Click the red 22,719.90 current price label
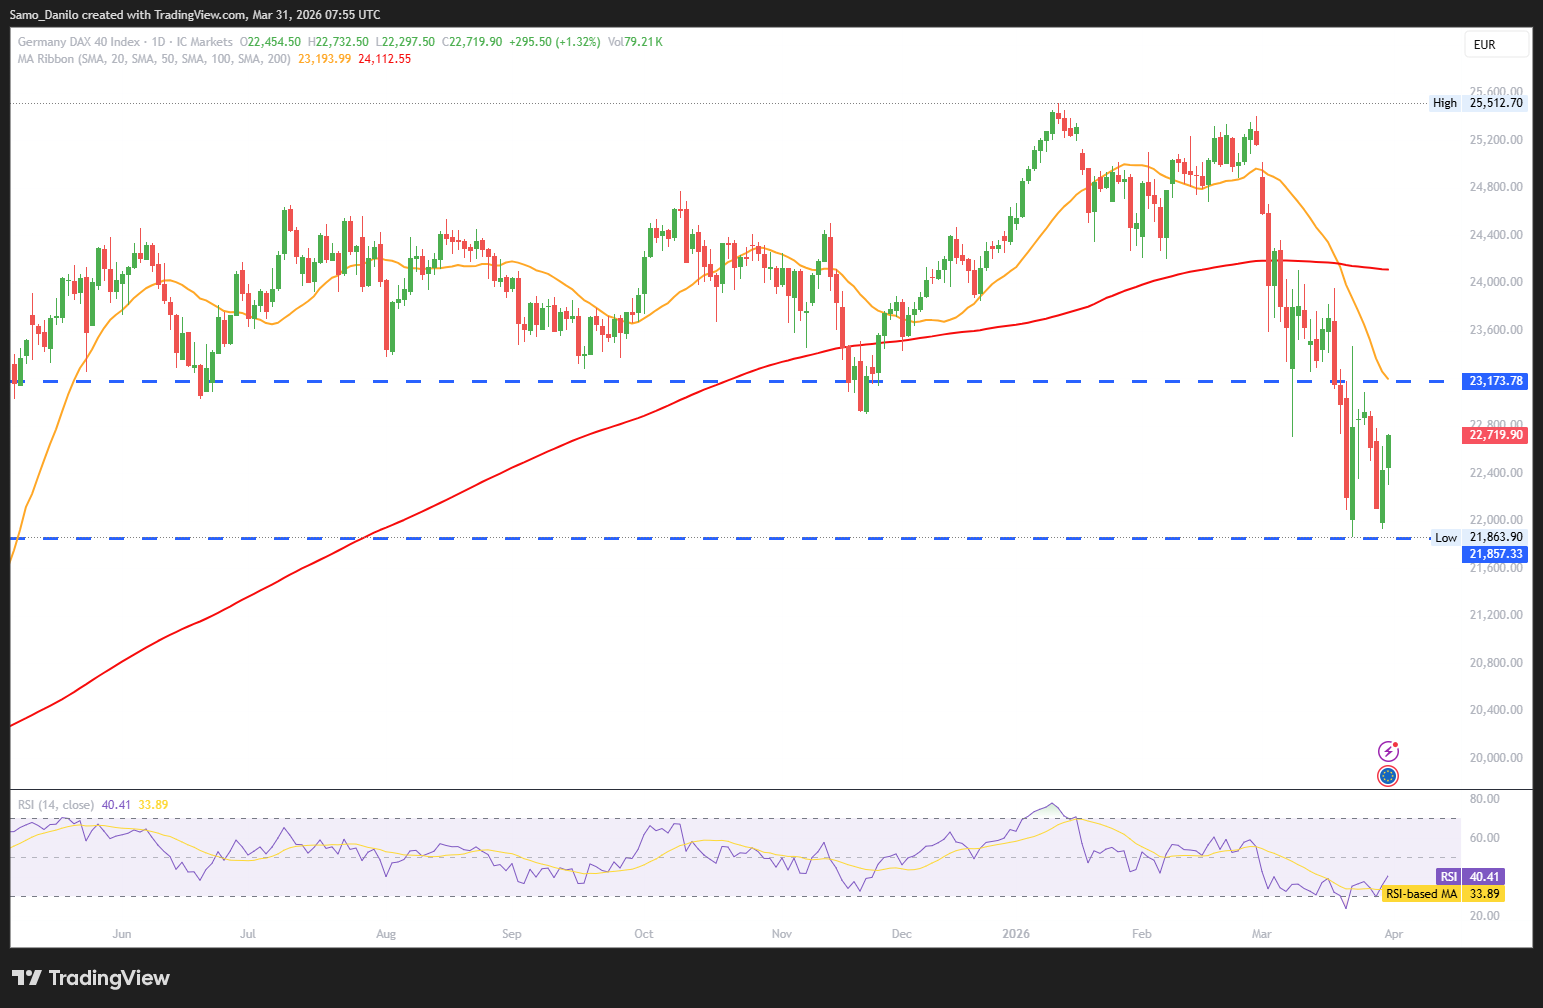The image size is (1543, 1008). pos(1496,435)
